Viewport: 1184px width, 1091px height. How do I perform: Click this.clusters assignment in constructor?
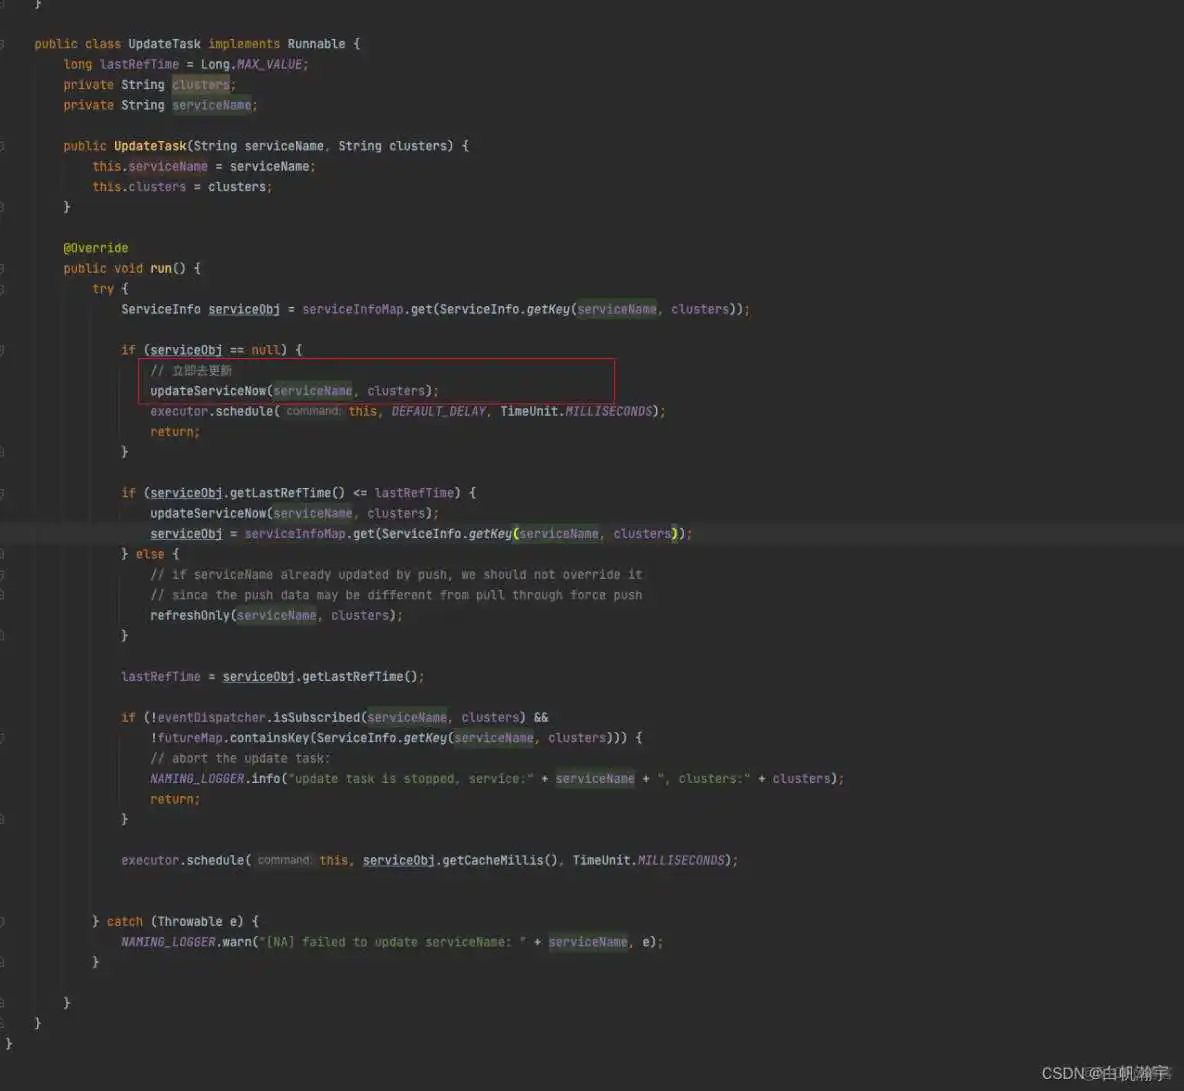(182, 186)
